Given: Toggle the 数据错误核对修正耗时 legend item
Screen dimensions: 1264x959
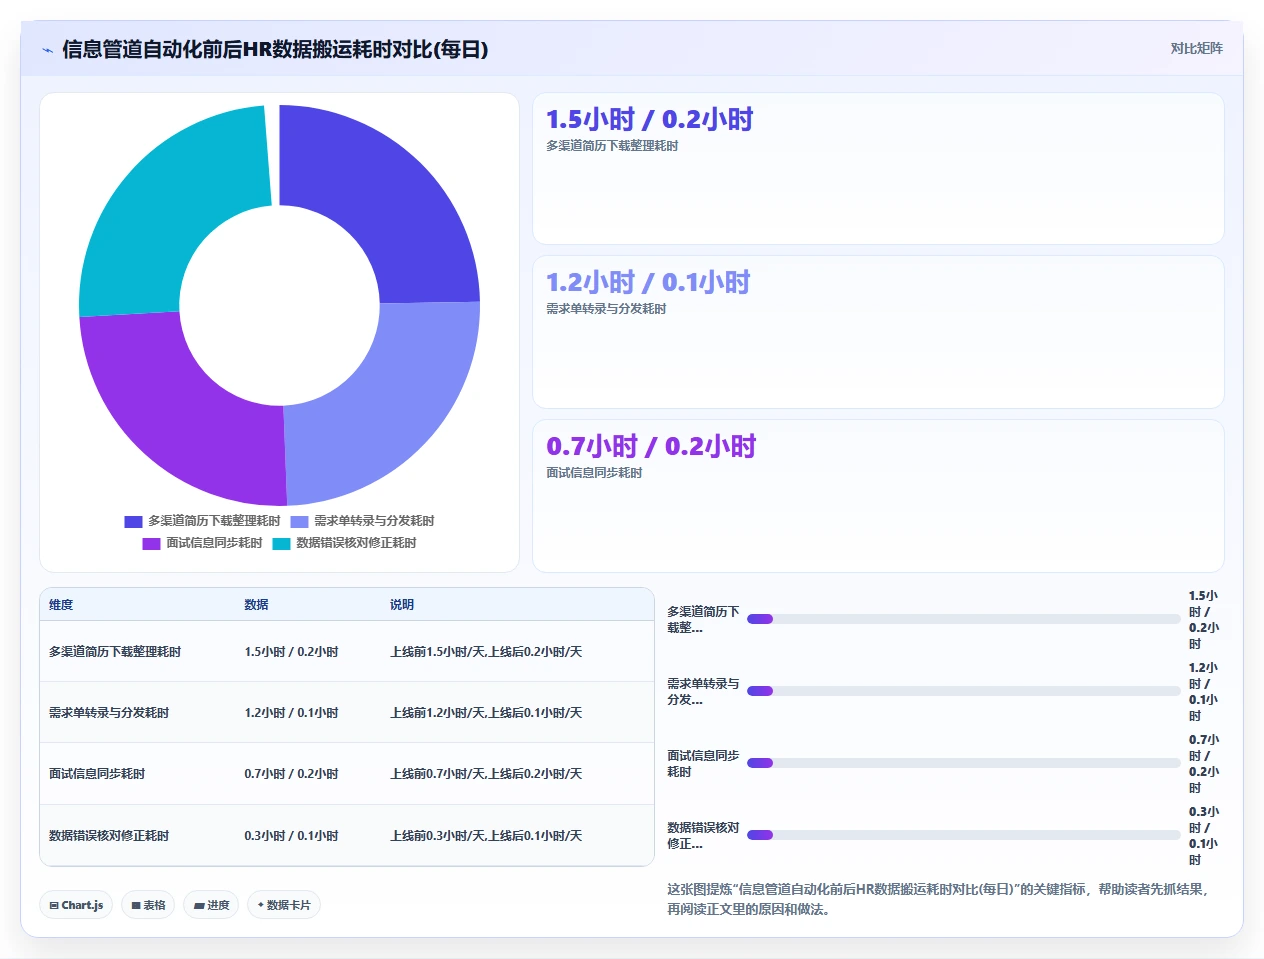Looking at the screenshot, I should click(x=344, y=543).
